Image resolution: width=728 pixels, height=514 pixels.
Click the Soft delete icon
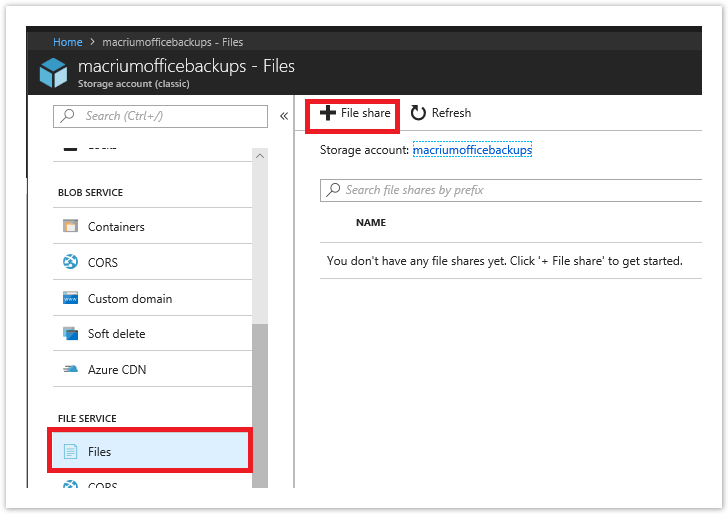[x=70, y=333]
